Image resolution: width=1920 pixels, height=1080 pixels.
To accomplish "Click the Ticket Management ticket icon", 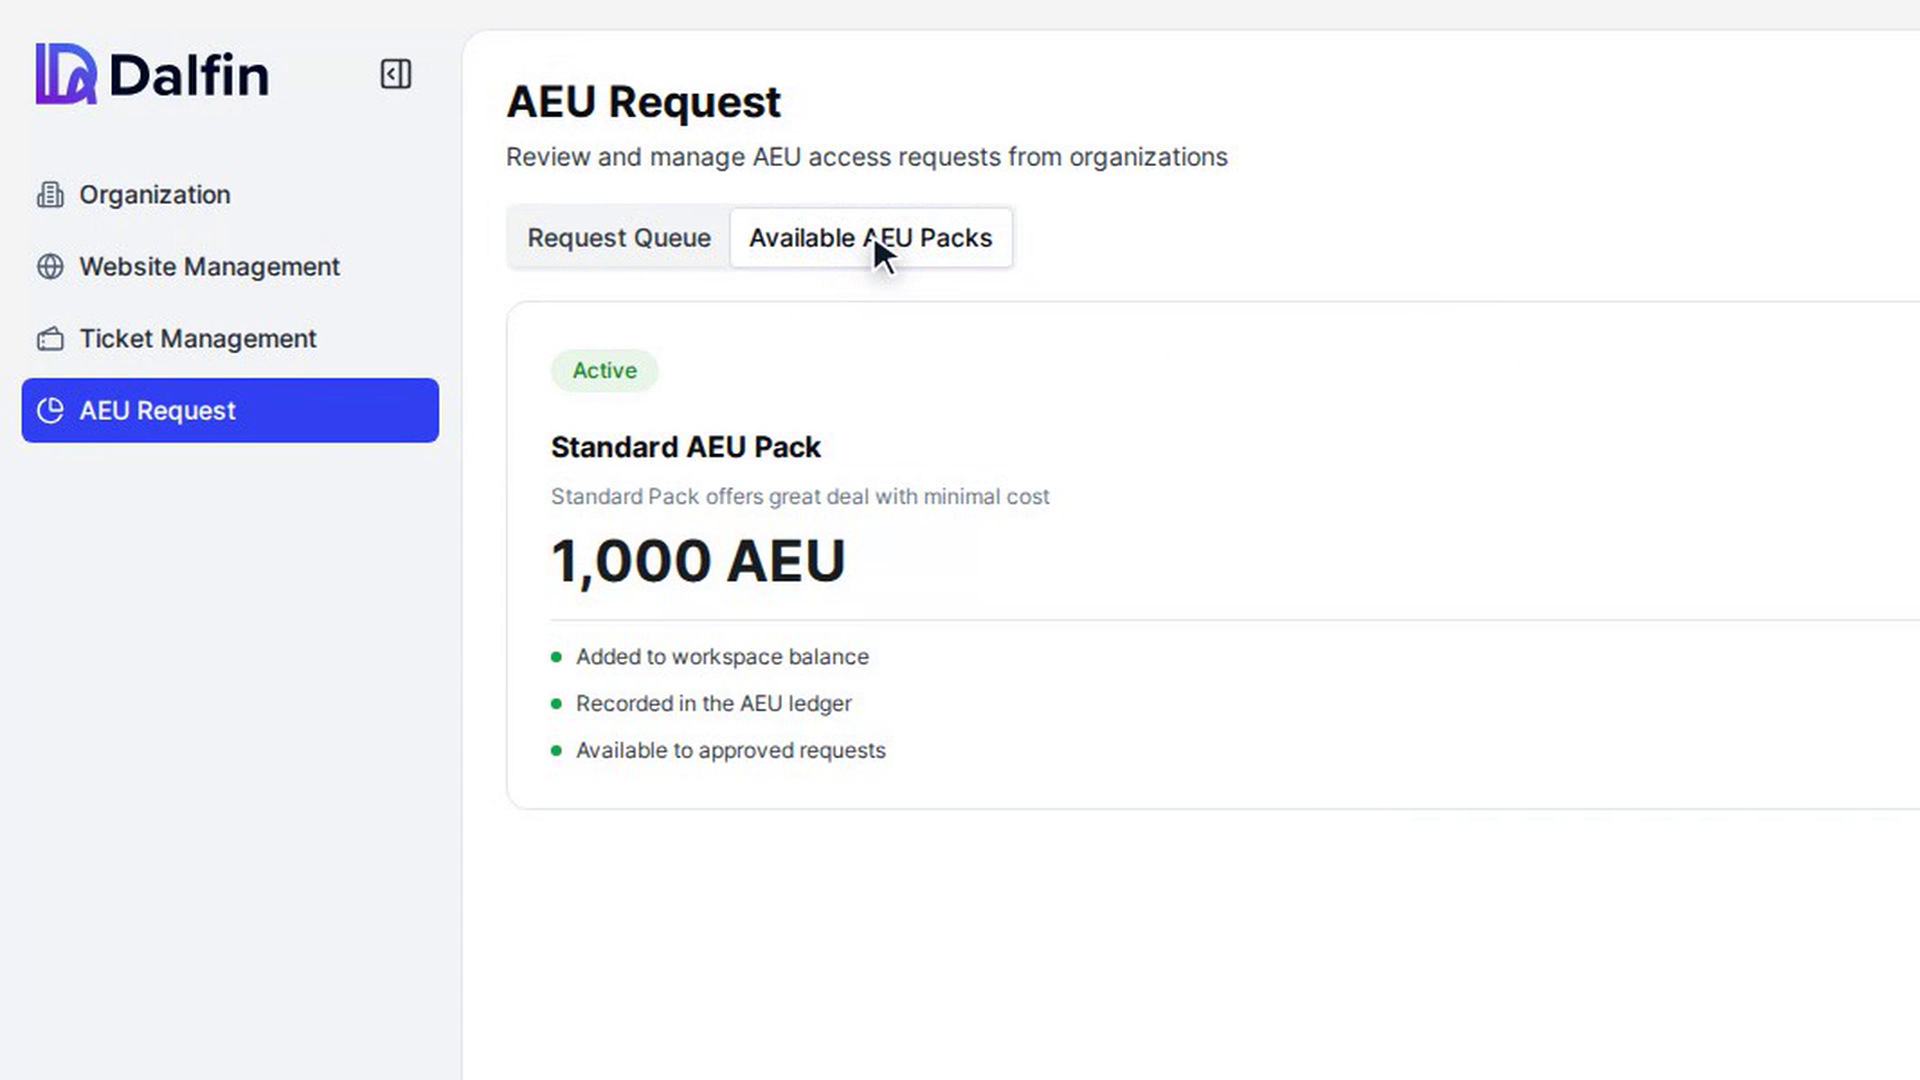I will coord(50,339).
